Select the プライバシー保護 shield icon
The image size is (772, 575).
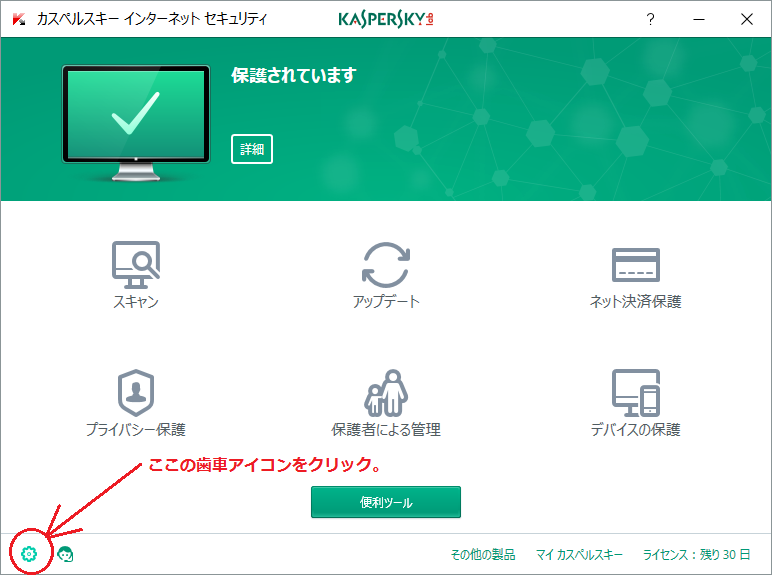click(135, 393)
